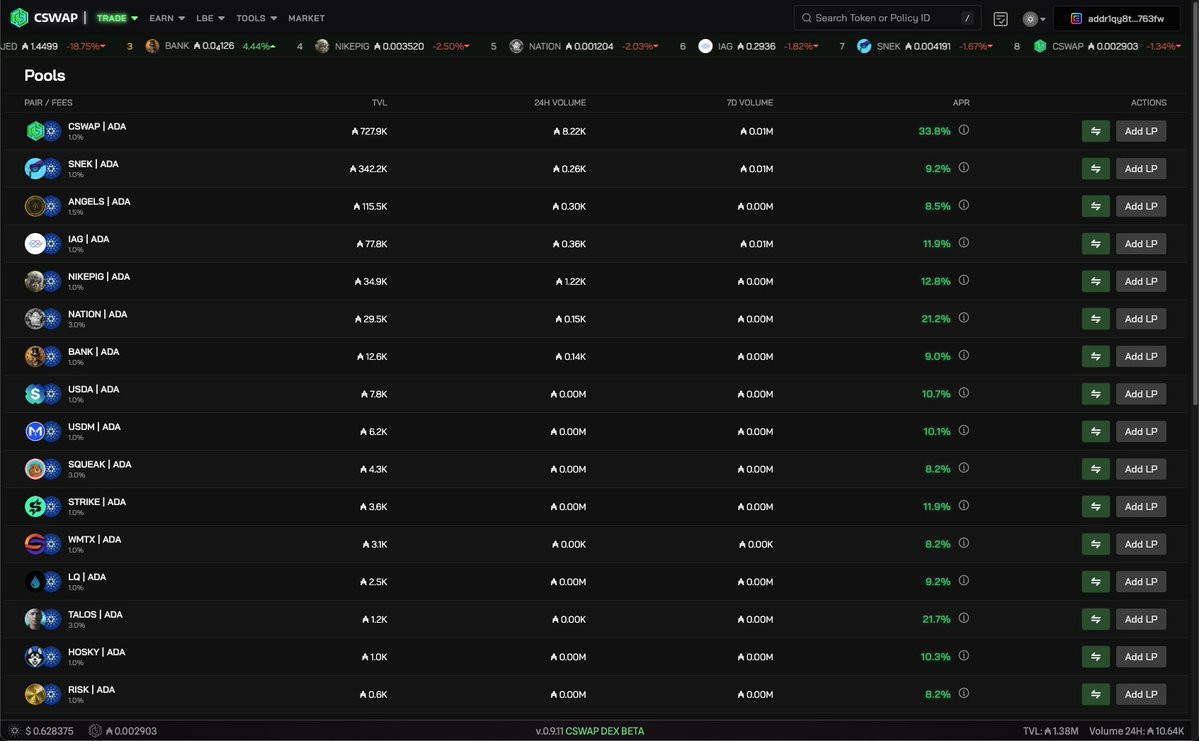Image resolution: width=1199 pixels, height=741 pixels.
Task: Swap on the ANGELS | ADA pool
Action: 1095,206
